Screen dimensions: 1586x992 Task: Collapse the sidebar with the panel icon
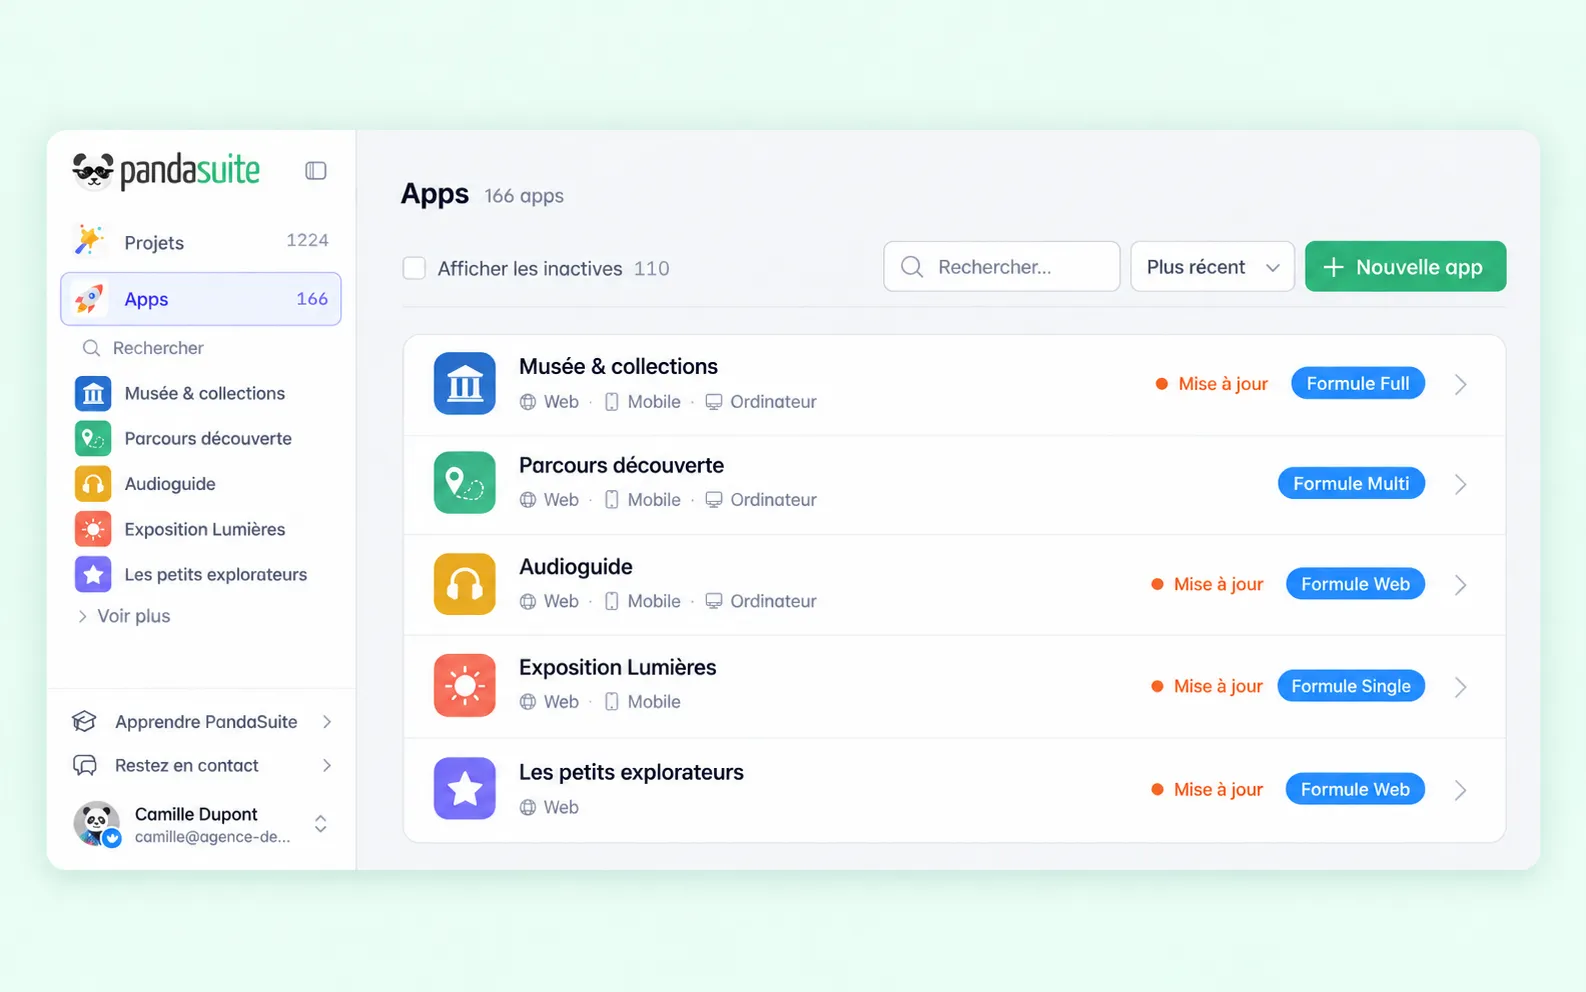316,171
